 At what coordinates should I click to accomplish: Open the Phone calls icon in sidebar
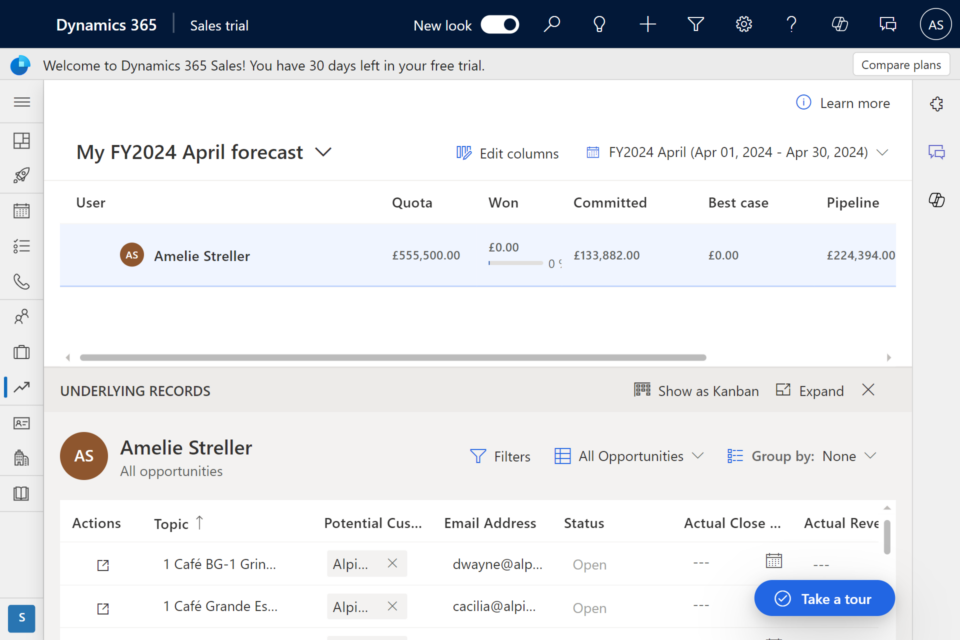pyautogui.click(x=21, y=281)
